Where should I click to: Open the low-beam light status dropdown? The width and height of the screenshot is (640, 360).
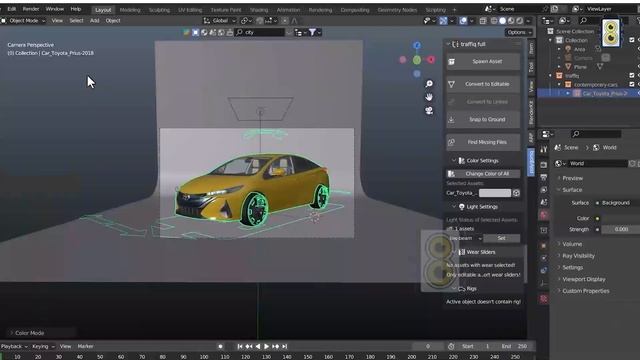(464, 238)
